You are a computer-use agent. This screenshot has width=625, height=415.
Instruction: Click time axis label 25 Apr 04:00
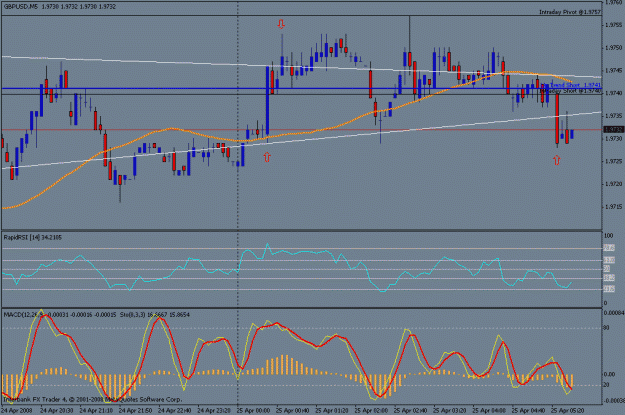tap(489, 410)
